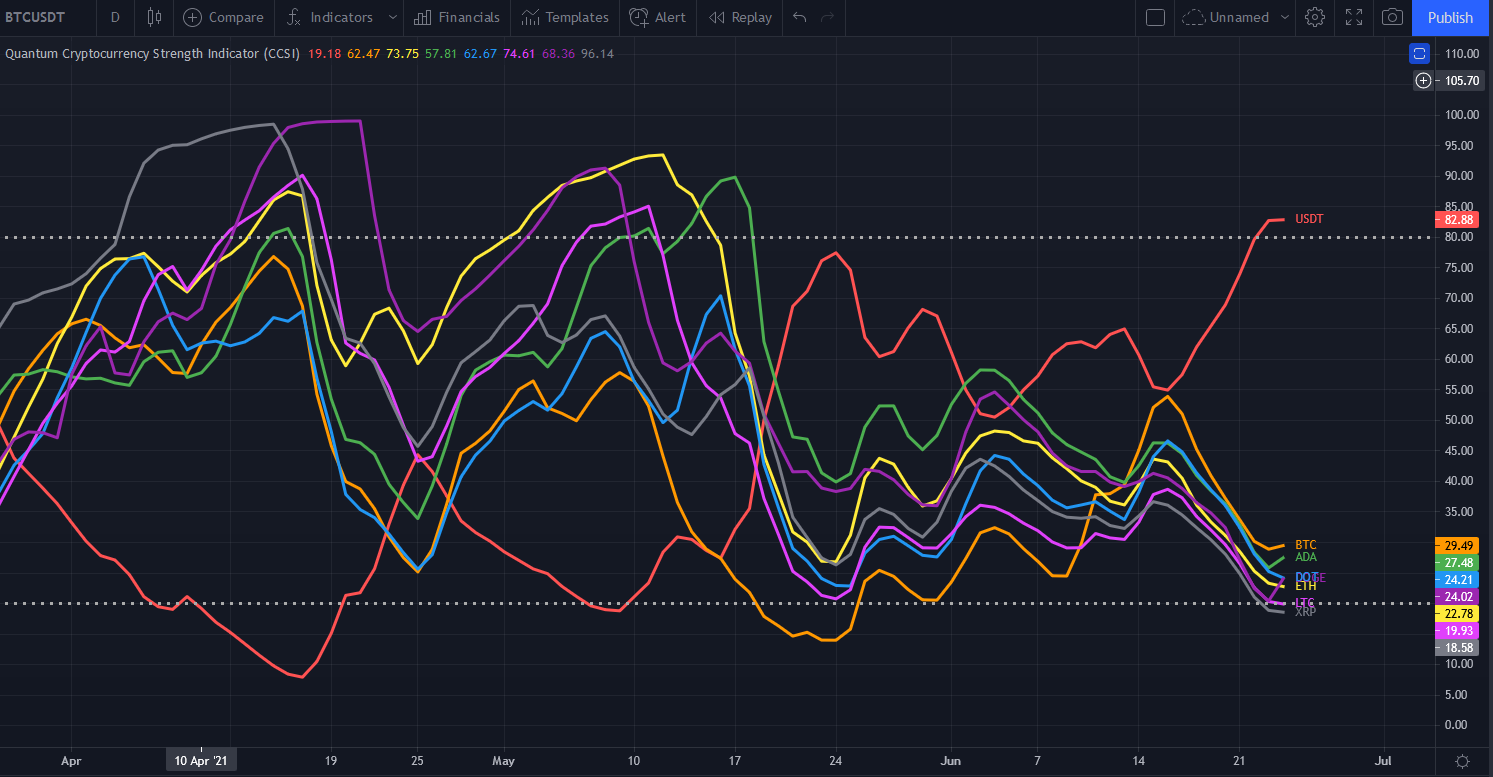Expand the Unnamed layout dropdown arrow
This screenshot has width=1493, height=777.
[1285, 17]
